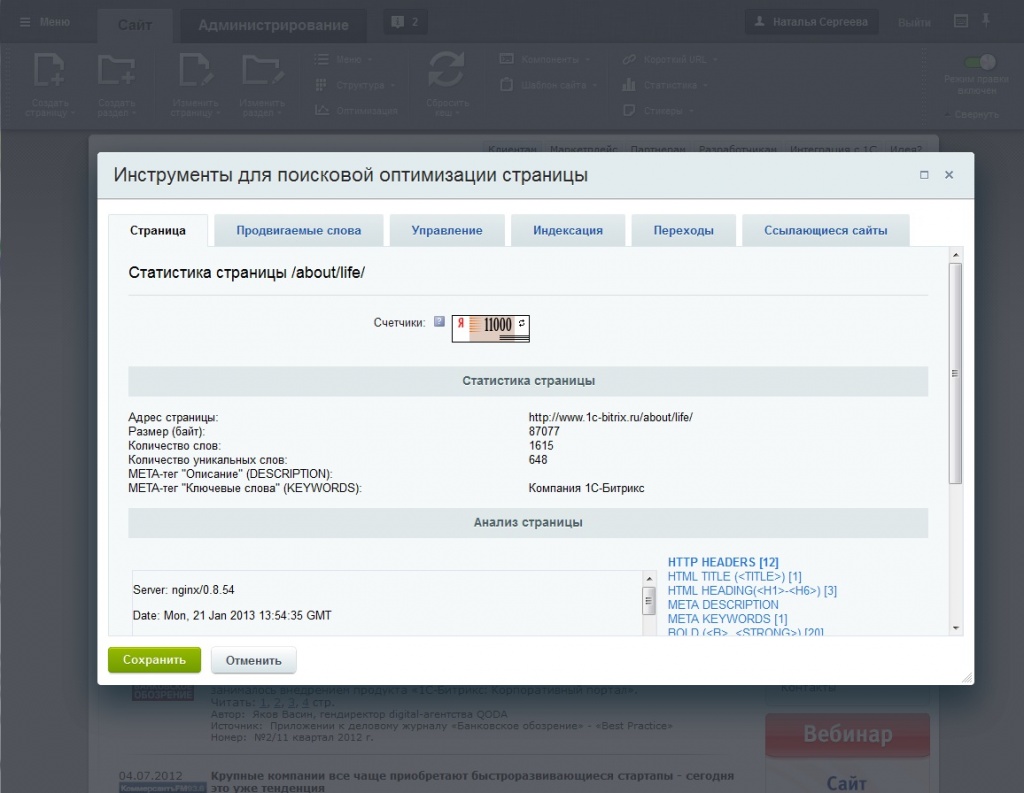The image size is (1024, 793).
Task: Click the Наталья Сергеева user button
Action: 812,22
